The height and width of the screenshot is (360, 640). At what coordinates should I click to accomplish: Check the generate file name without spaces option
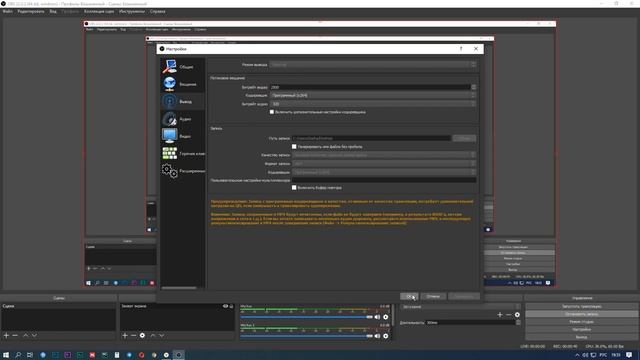294,147
